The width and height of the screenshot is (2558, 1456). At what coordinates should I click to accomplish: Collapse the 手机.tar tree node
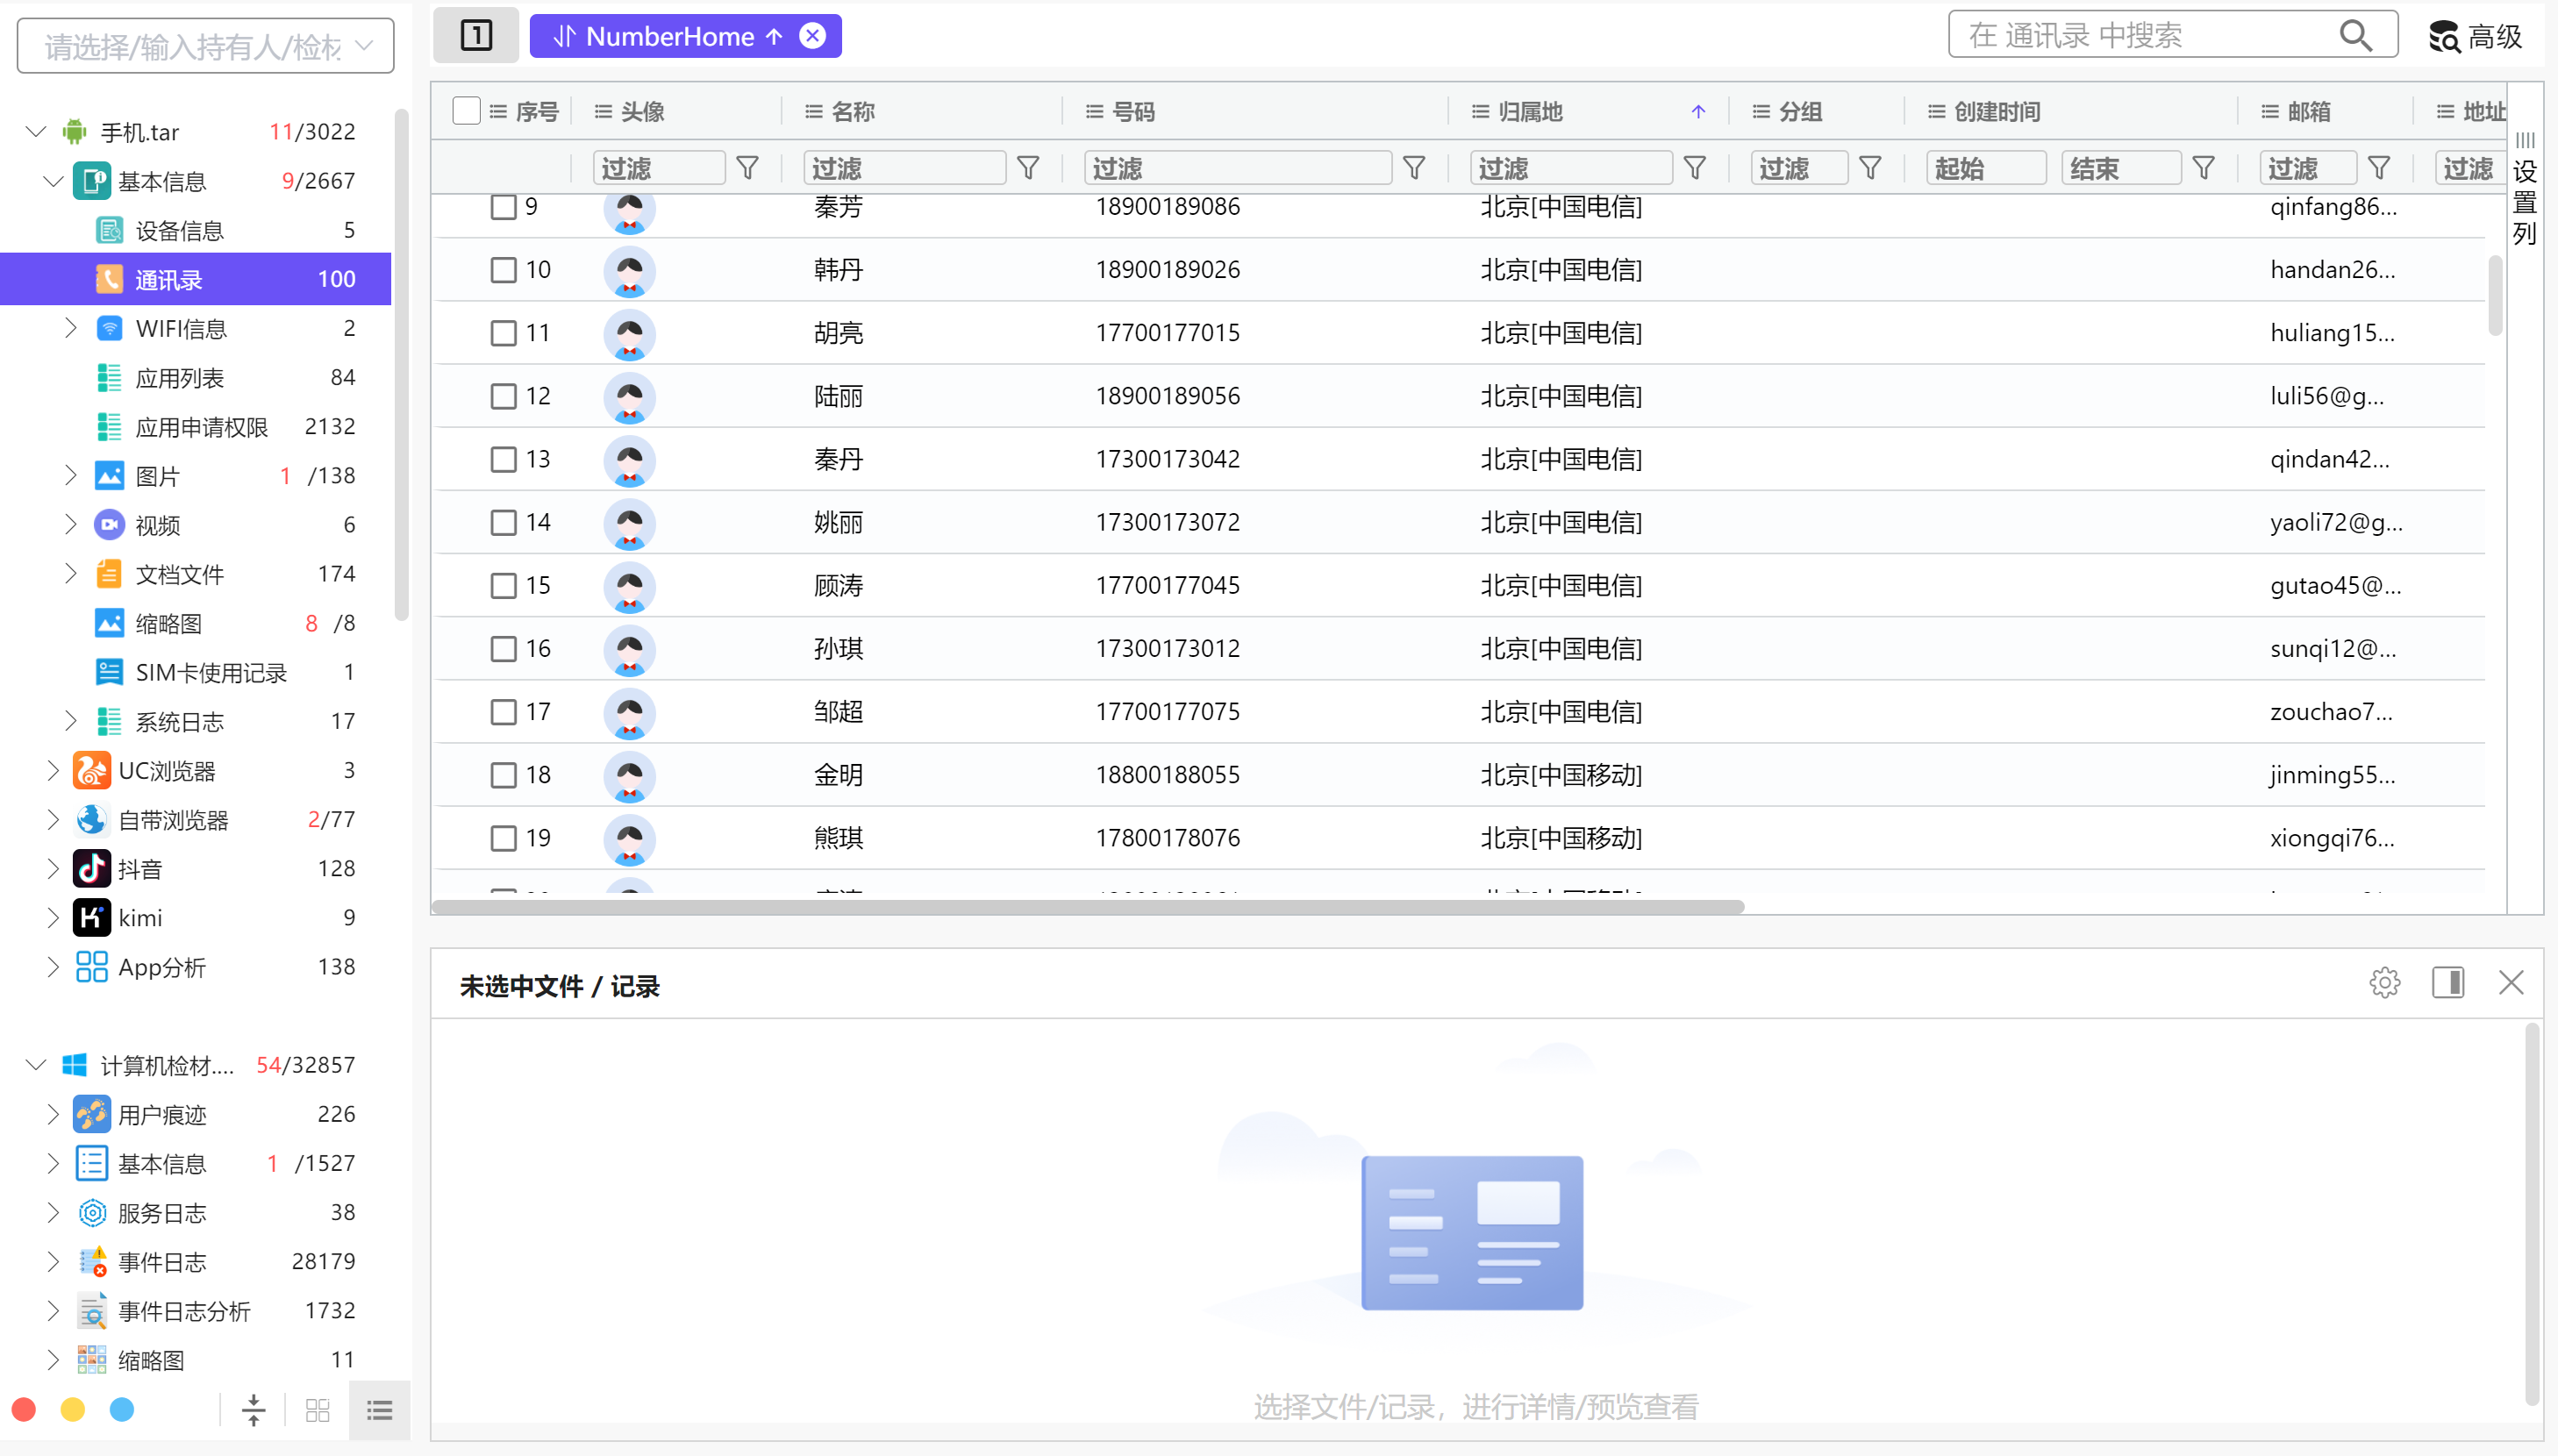coord(36,131)
